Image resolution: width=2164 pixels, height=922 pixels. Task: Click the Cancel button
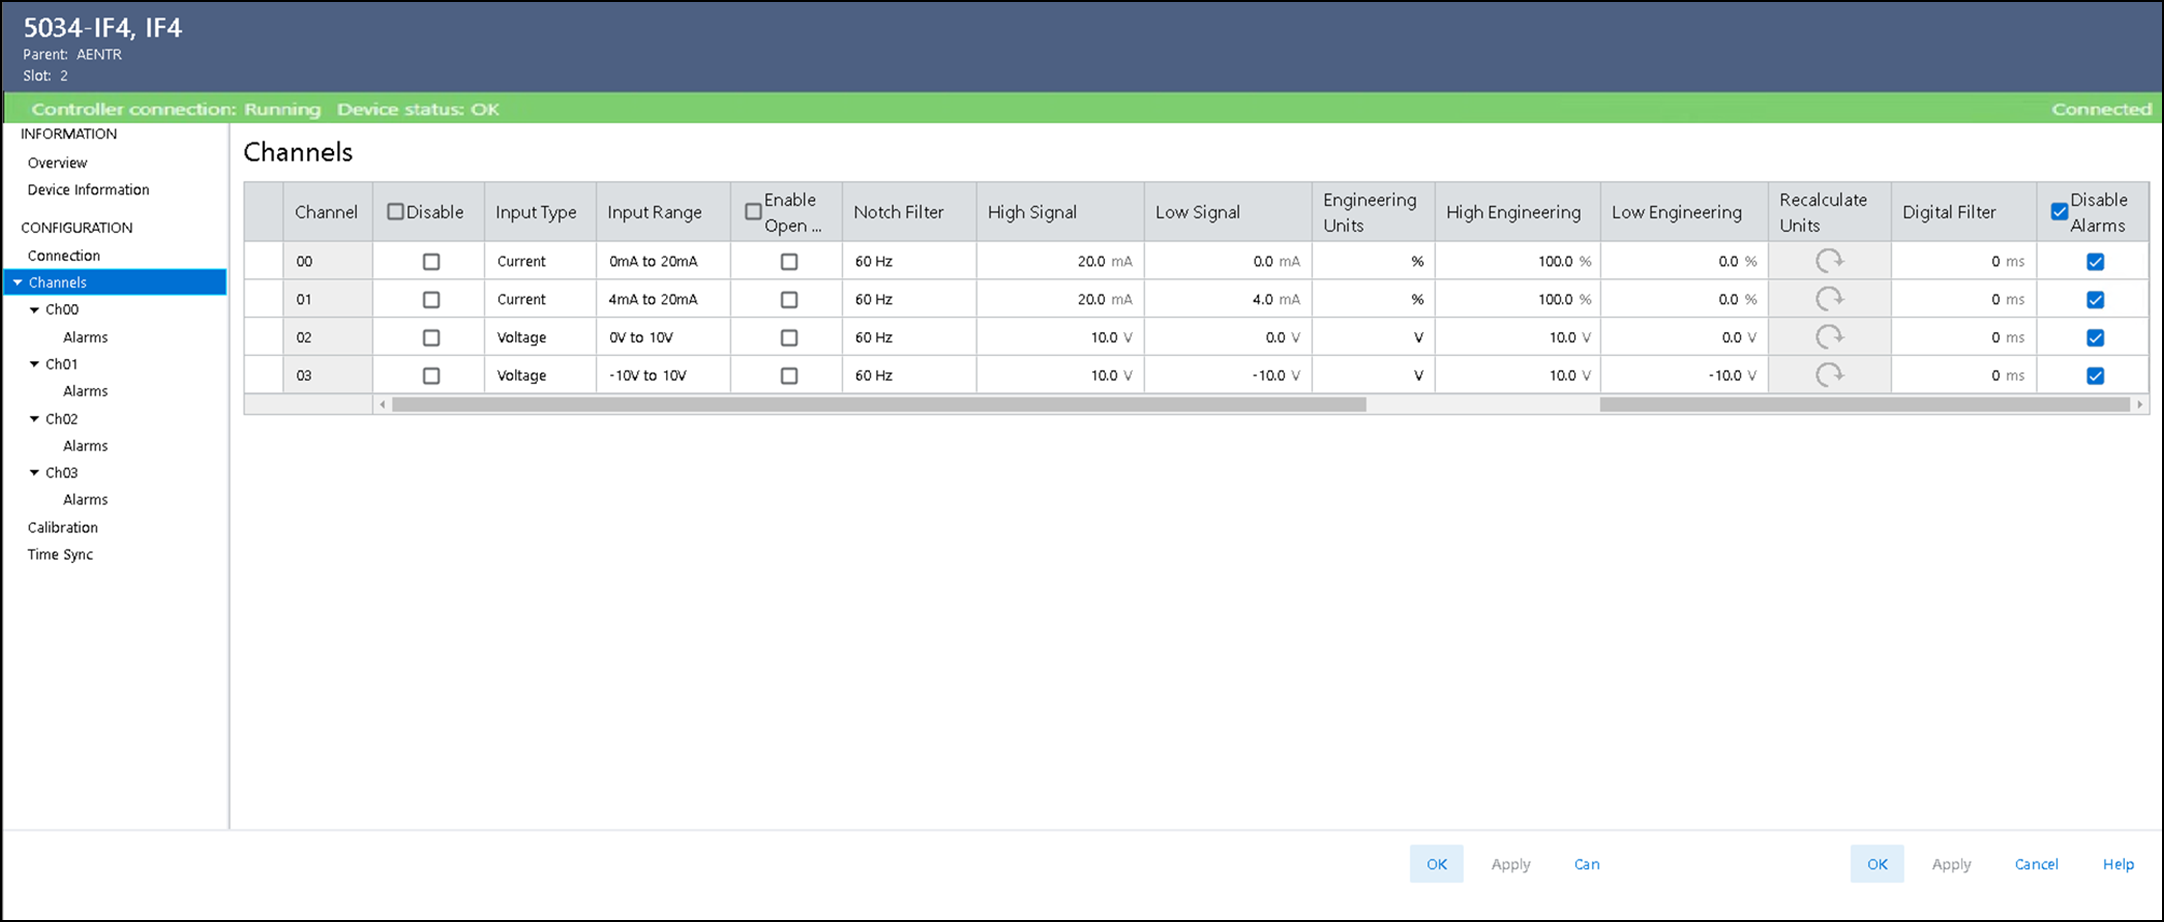tap(2036, 864)
